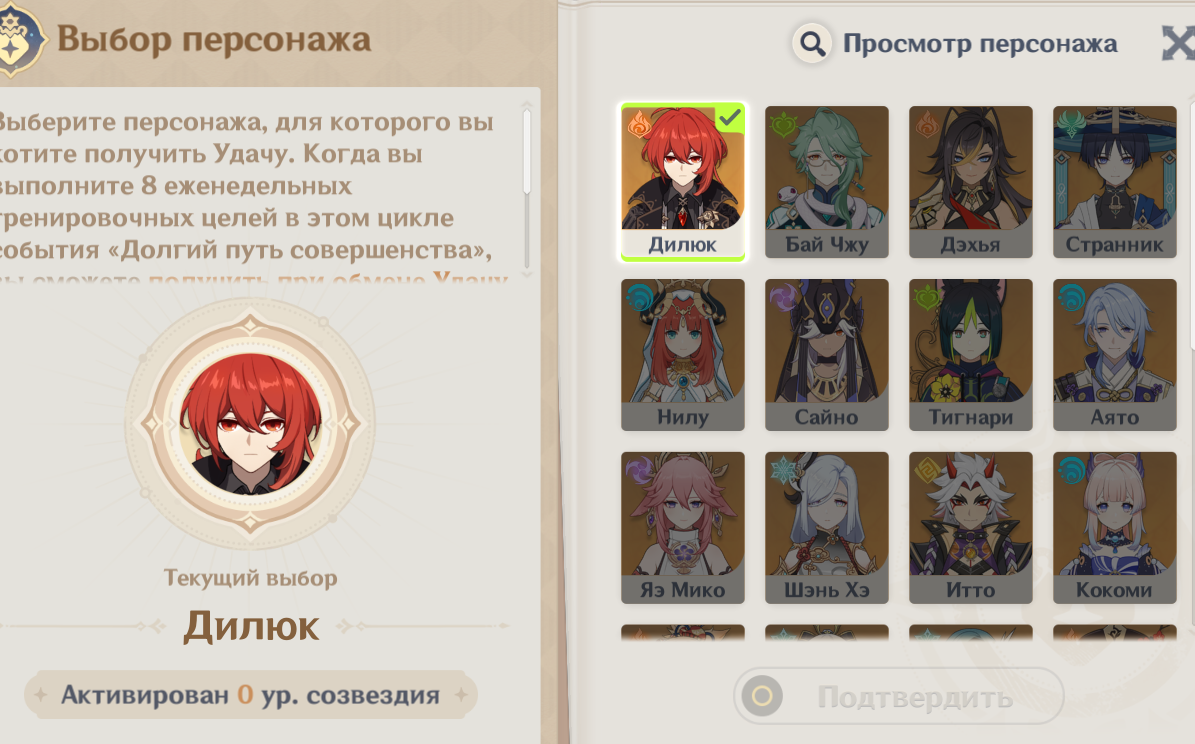Click the Geo element icon on Итто card
Image resolution: width=1195 pixels, height=744 pixels.
pyautogui.click(x=927, y=469)
